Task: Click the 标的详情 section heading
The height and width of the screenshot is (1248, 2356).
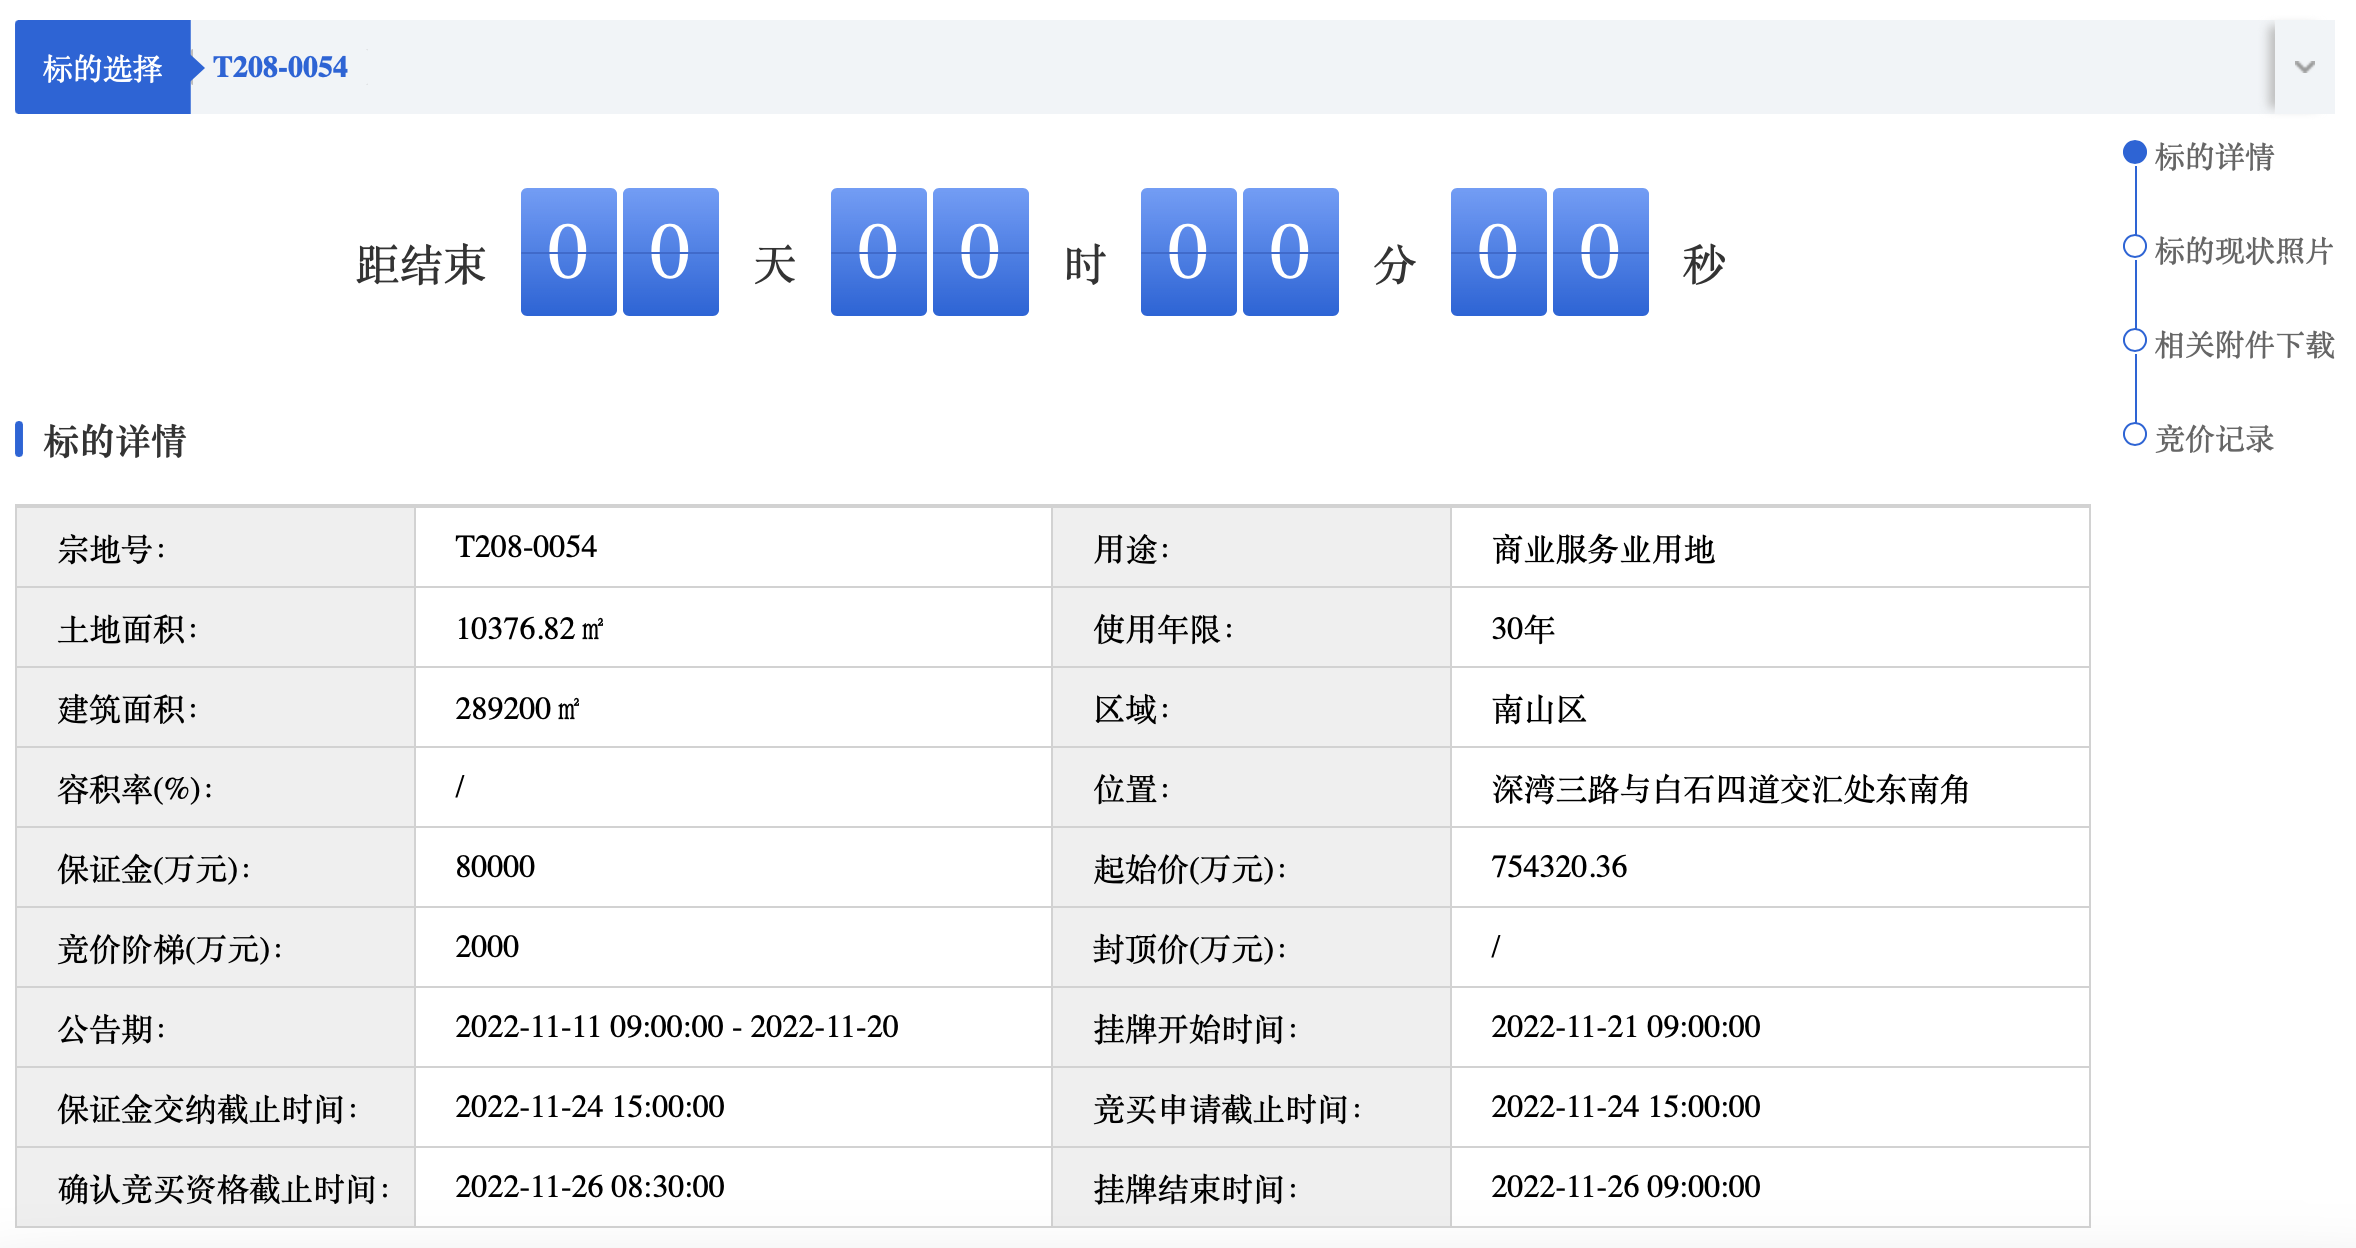Action: tap(114, 440)
